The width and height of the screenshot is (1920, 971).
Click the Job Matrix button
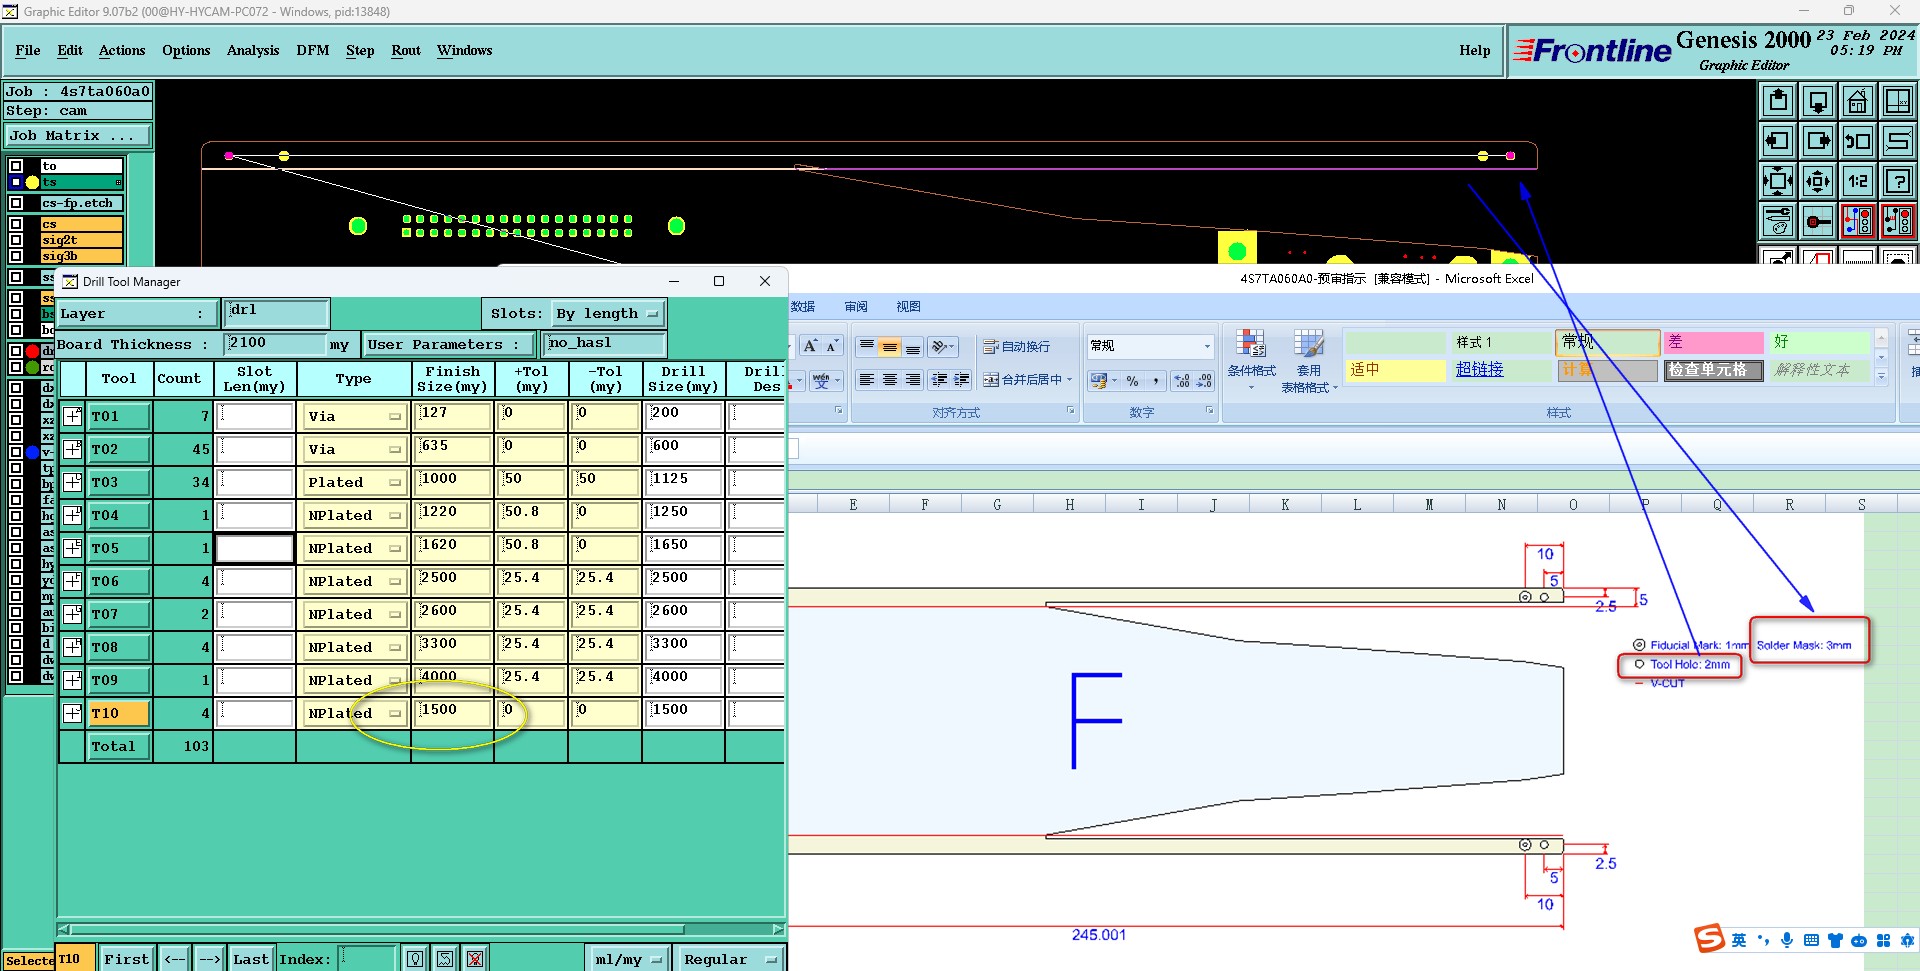point(78,136)
